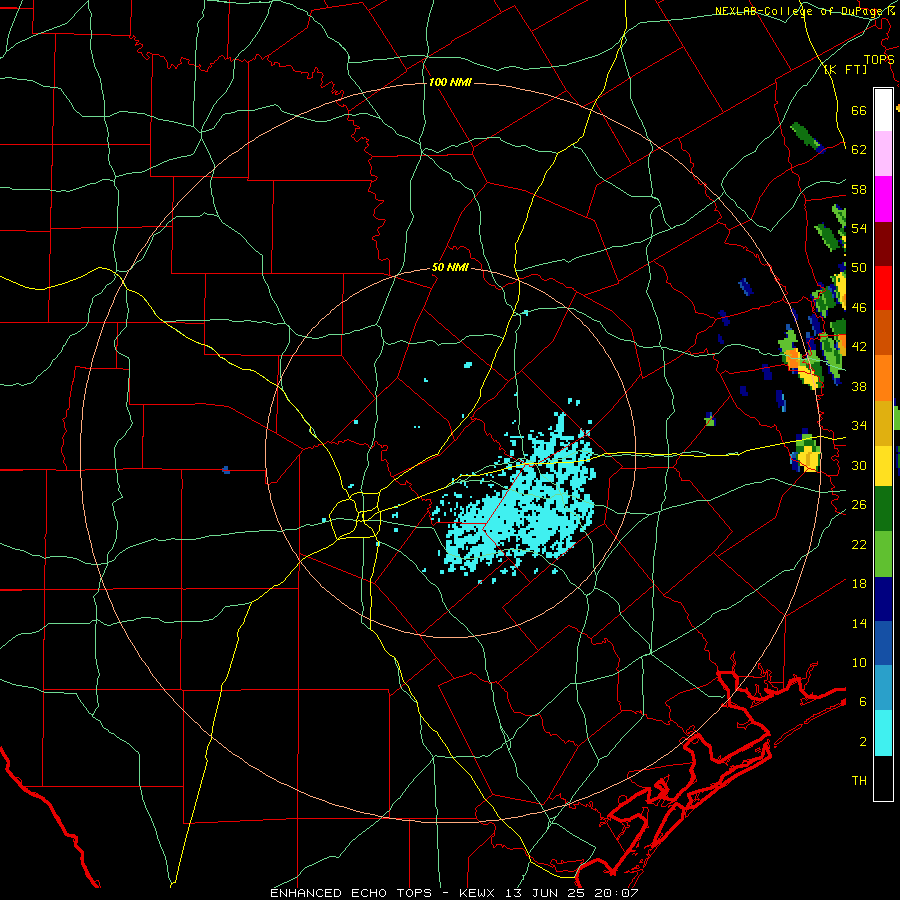900x900 pixels.
Task: Click the 'TH' threshold legend label
Action: (859, 781)
